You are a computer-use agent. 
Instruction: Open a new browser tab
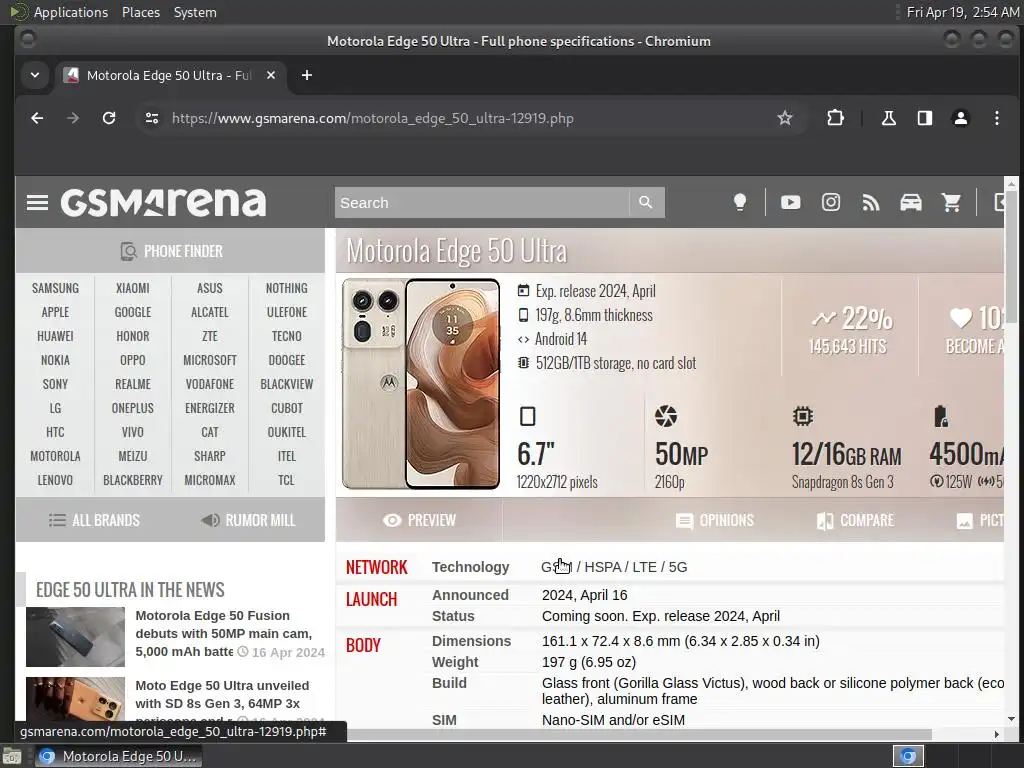point(307,75)
